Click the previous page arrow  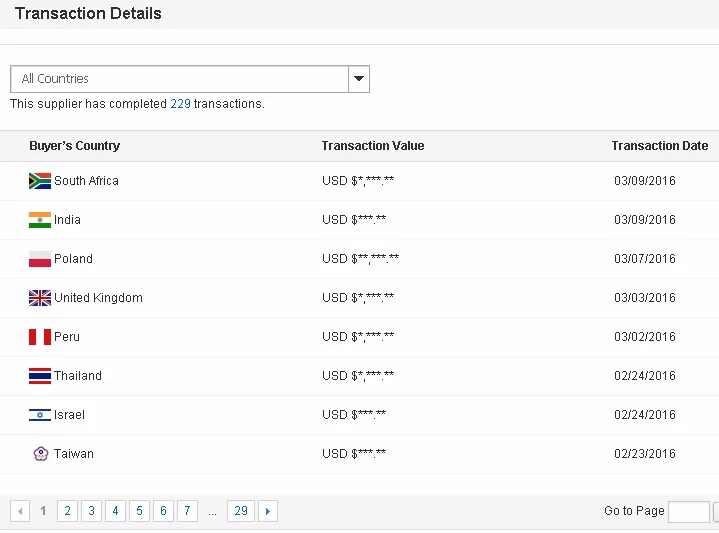point(20,511)
